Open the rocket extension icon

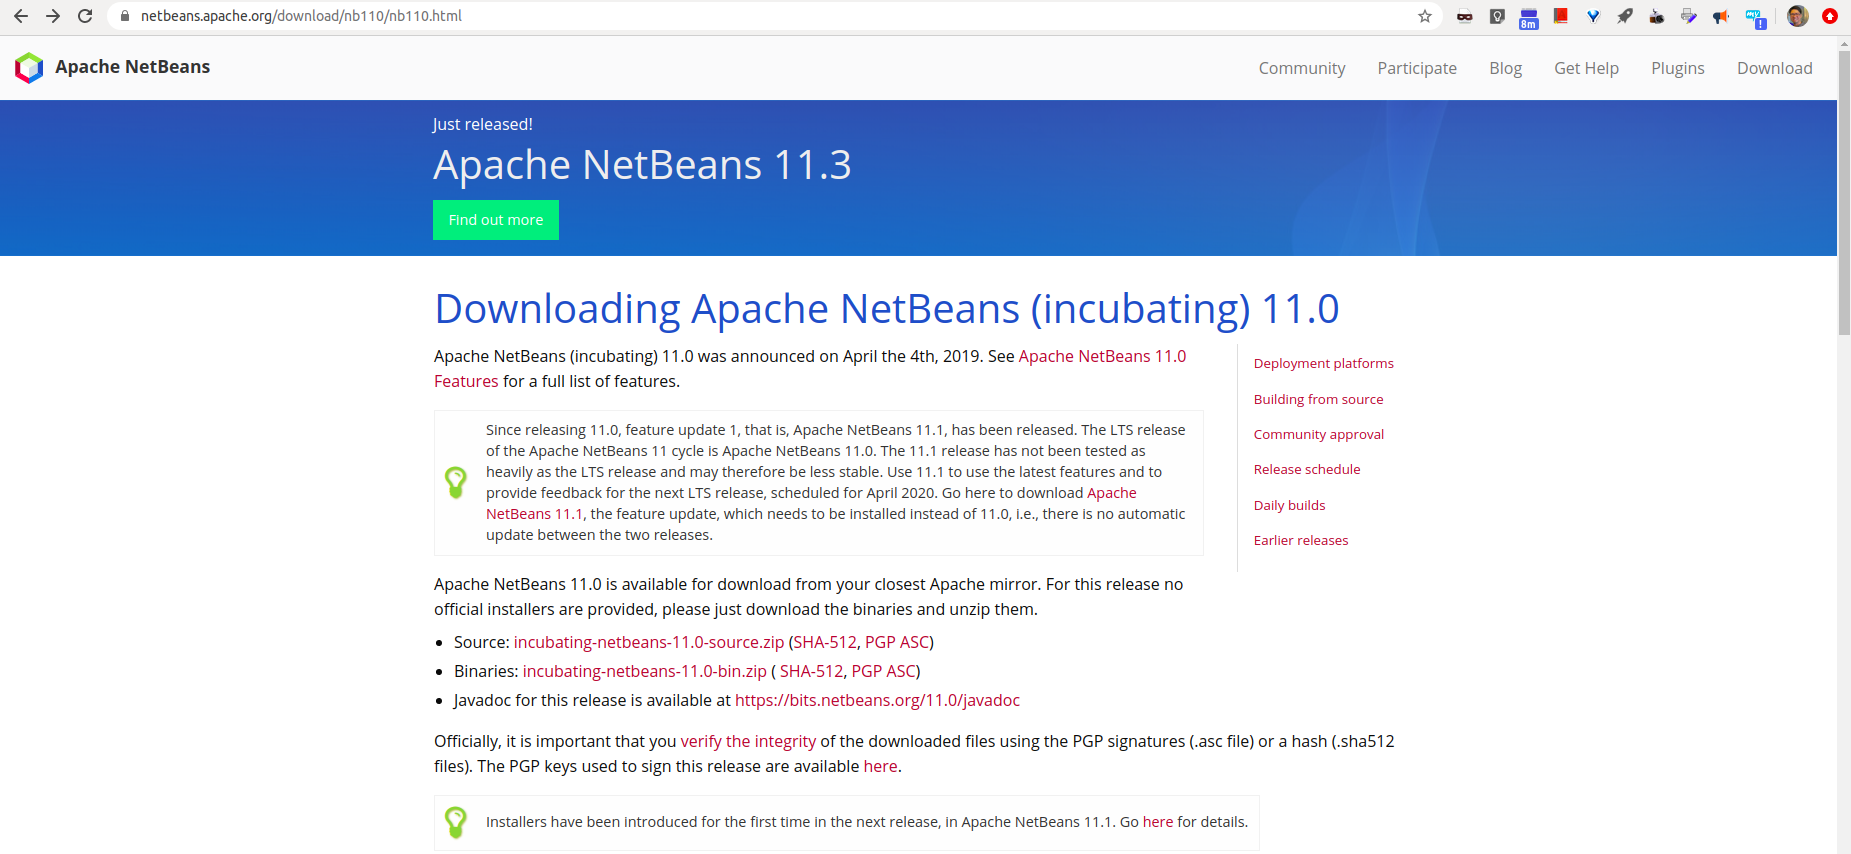1625,16
